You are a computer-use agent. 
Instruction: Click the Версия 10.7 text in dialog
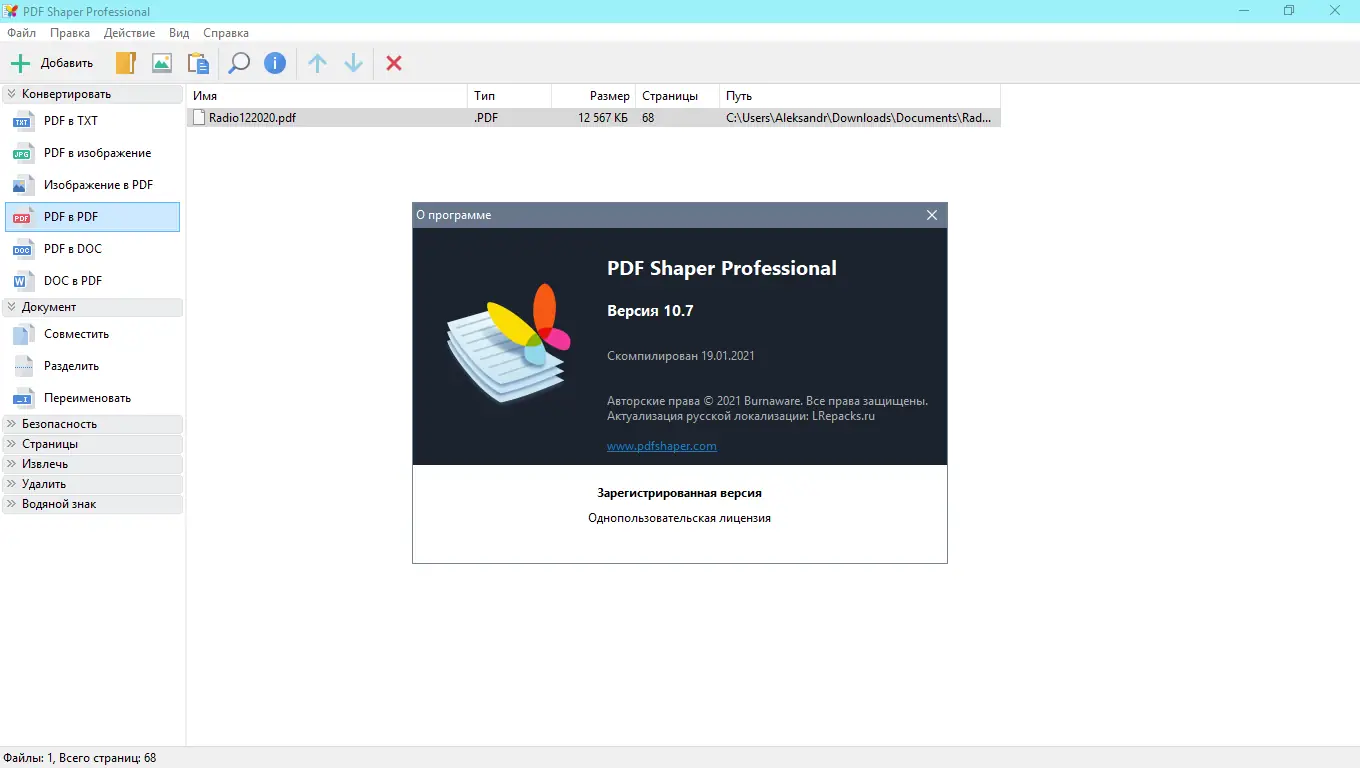pyautogui.click(x=650, y=311)
